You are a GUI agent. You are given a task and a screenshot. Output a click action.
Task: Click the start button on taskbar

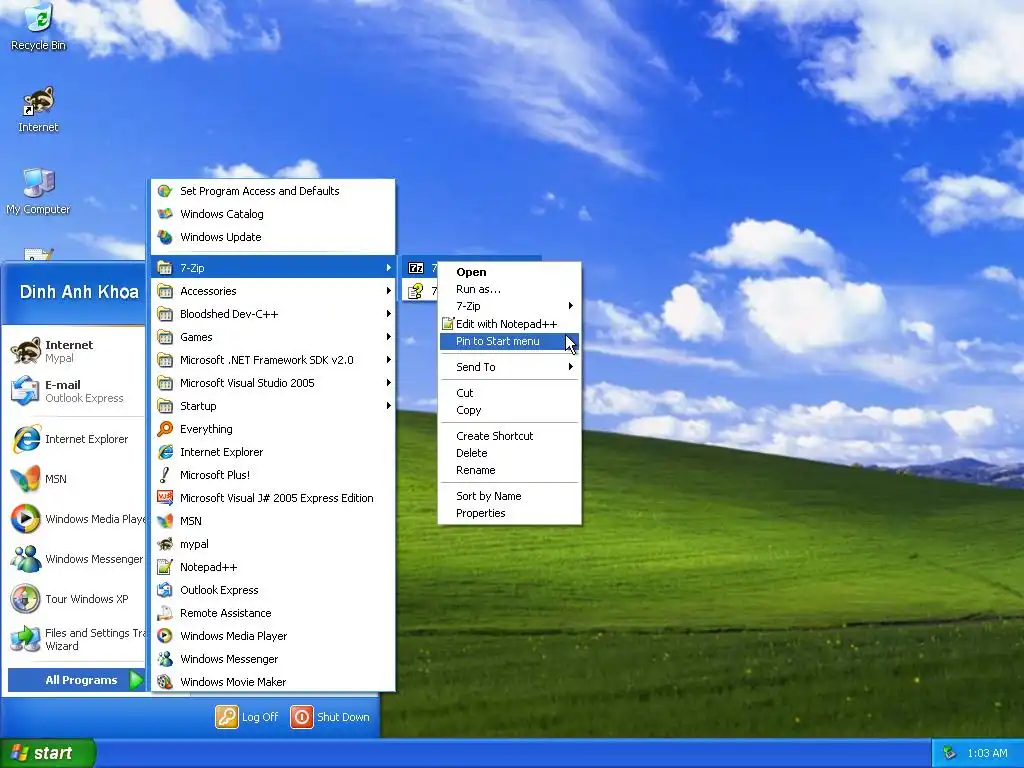(48, 753)
